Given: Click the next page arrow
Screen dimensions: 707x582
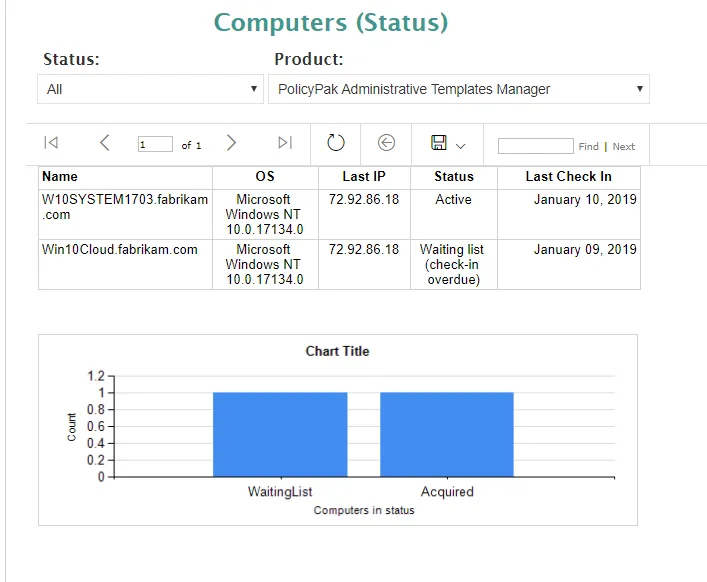Looking at the screenshot, I should 231,144.
